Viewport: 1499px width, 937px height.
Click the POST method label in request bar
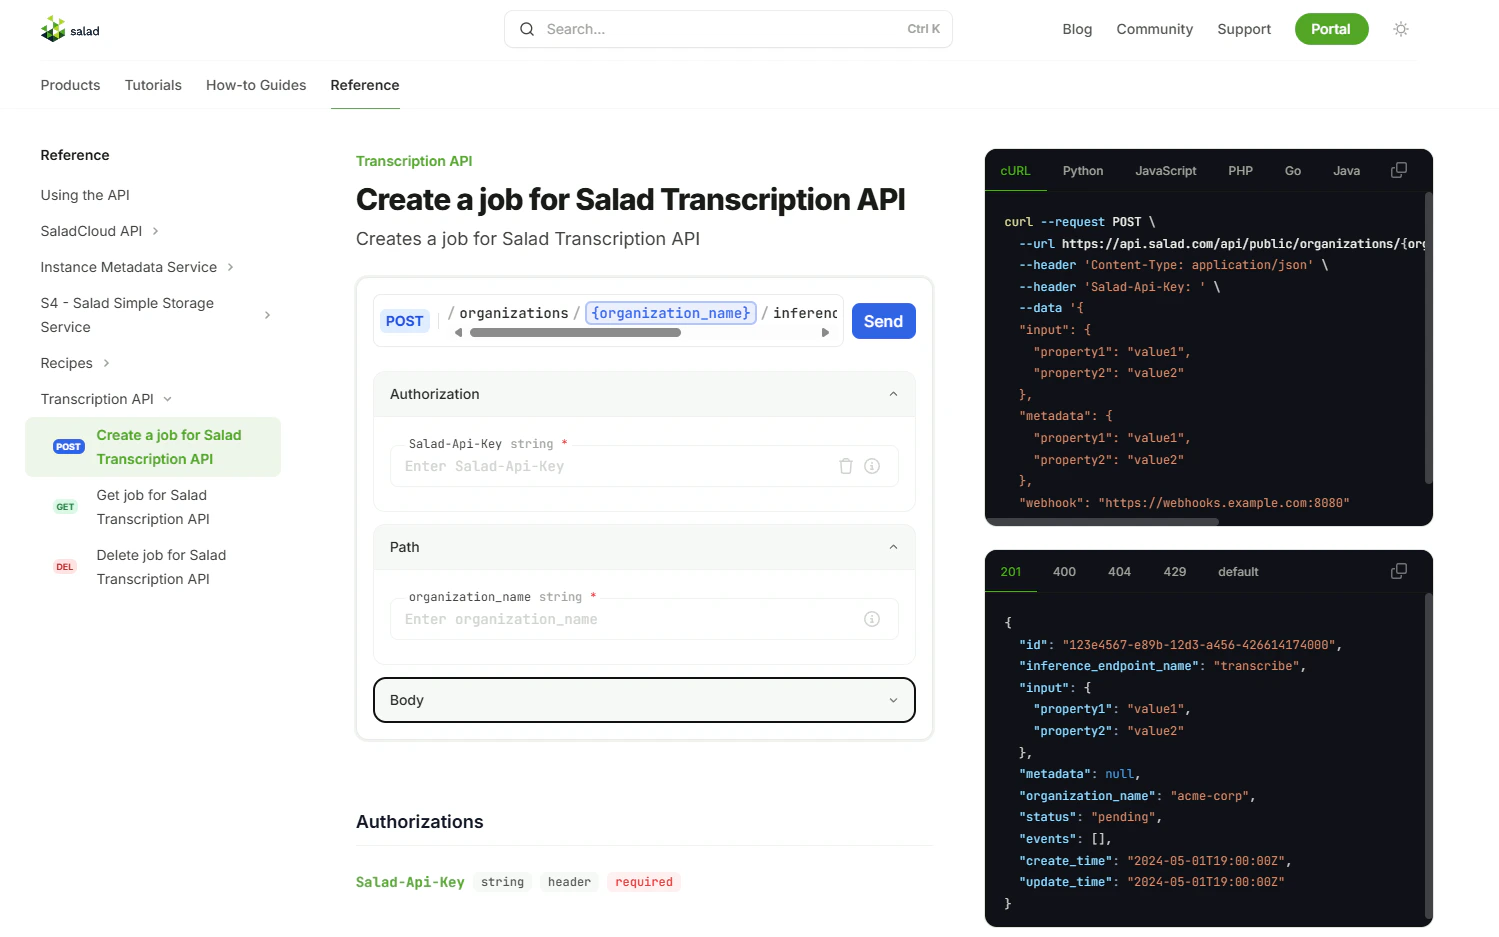pos(405,321)
